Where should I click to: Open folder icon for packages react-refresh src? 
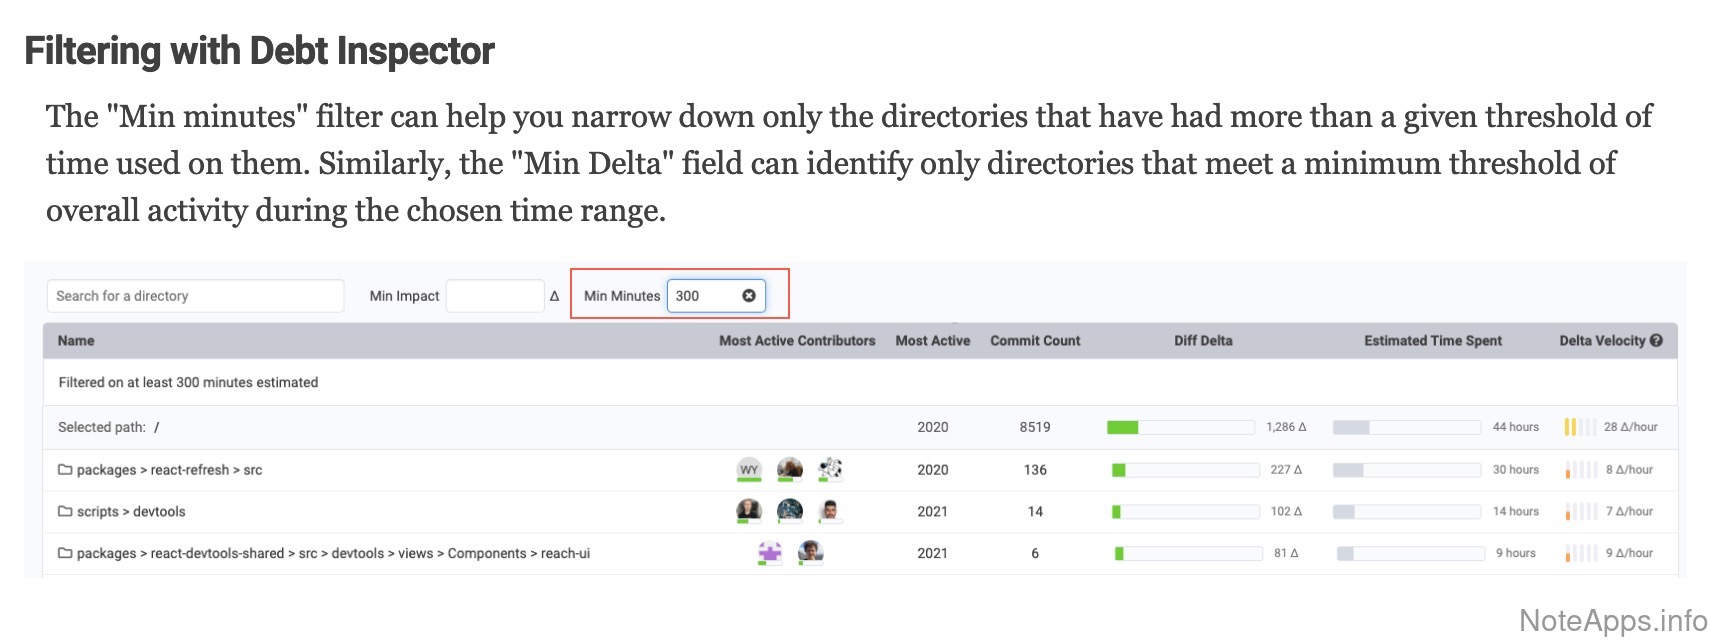coord(65,470)
